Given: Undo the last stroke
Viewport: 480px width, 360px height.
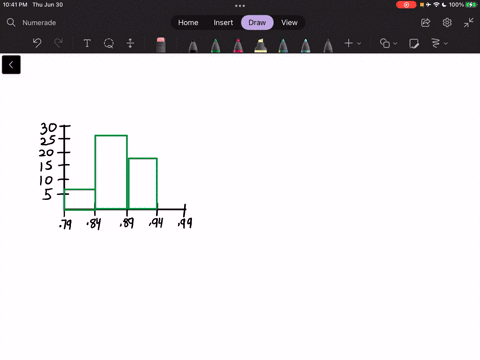Looking at the screenshot, I should pyautogui.click(x=37, y=43).
